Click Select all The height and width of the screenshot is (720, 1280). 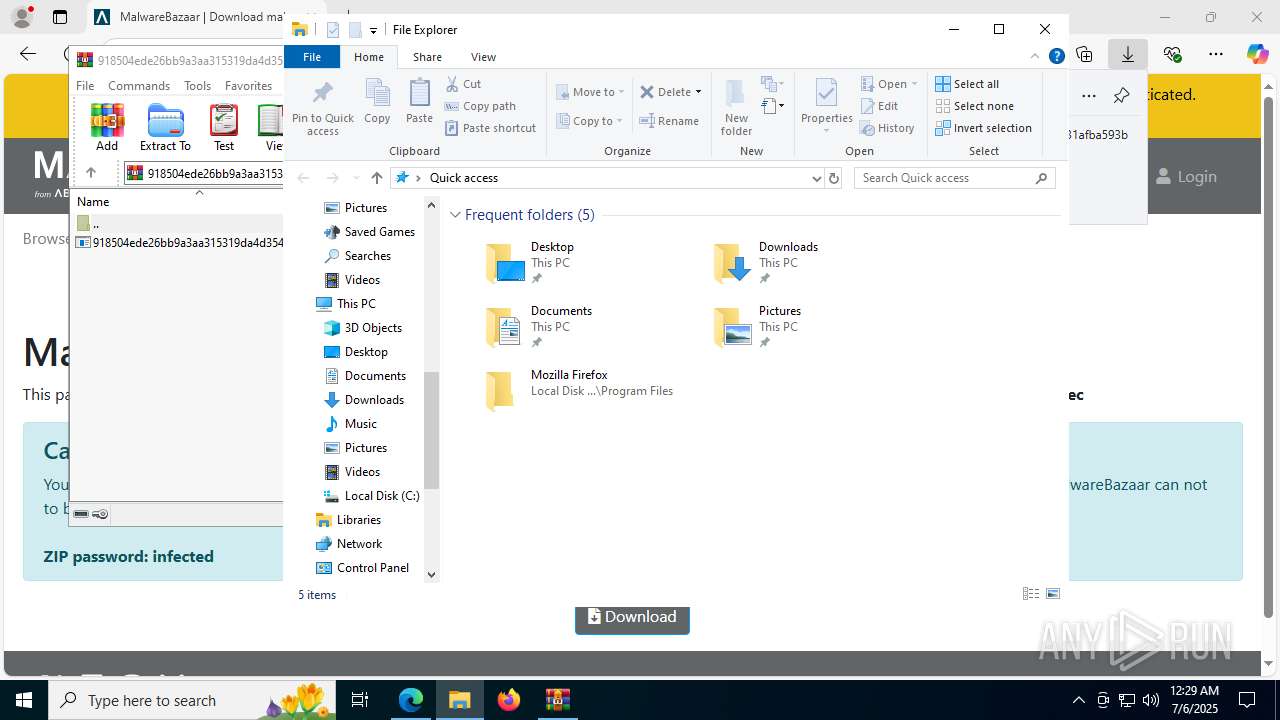coord(967,84)
